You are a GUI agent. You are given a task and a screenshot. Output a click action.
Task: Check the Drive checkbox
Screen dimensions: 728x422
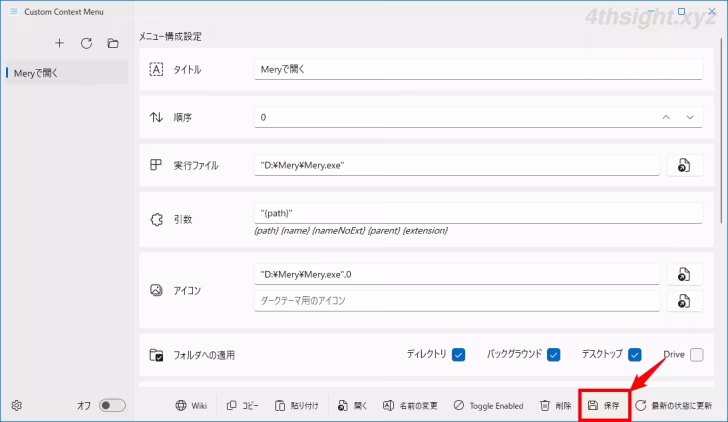click(x=696, y=355)
